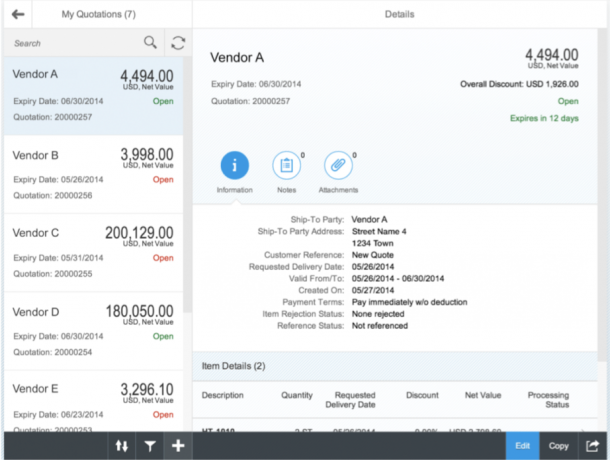Click the Processing Status column header
This screenshot has width=610, height=460.
[x=549, y=399]
